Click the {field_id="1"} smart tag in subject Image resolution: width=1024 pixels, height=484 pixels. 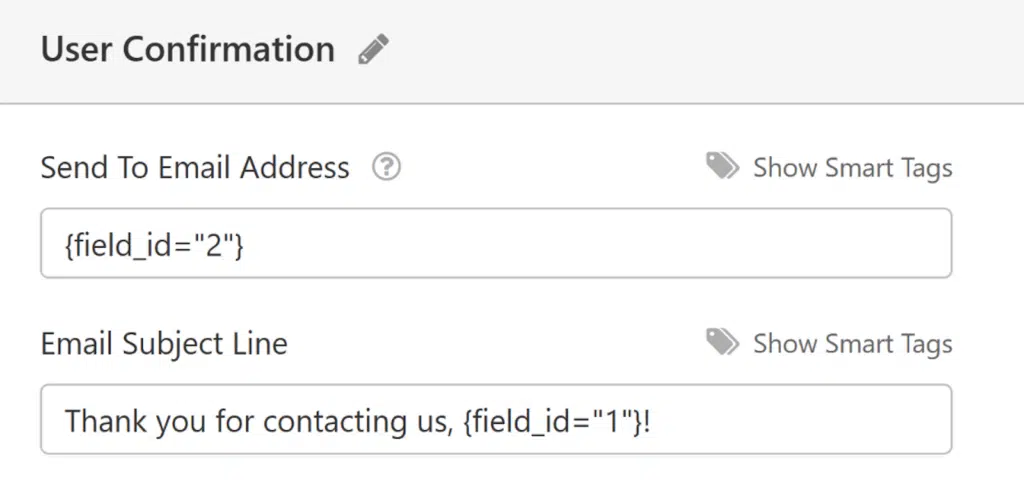(x=552, y=421)
